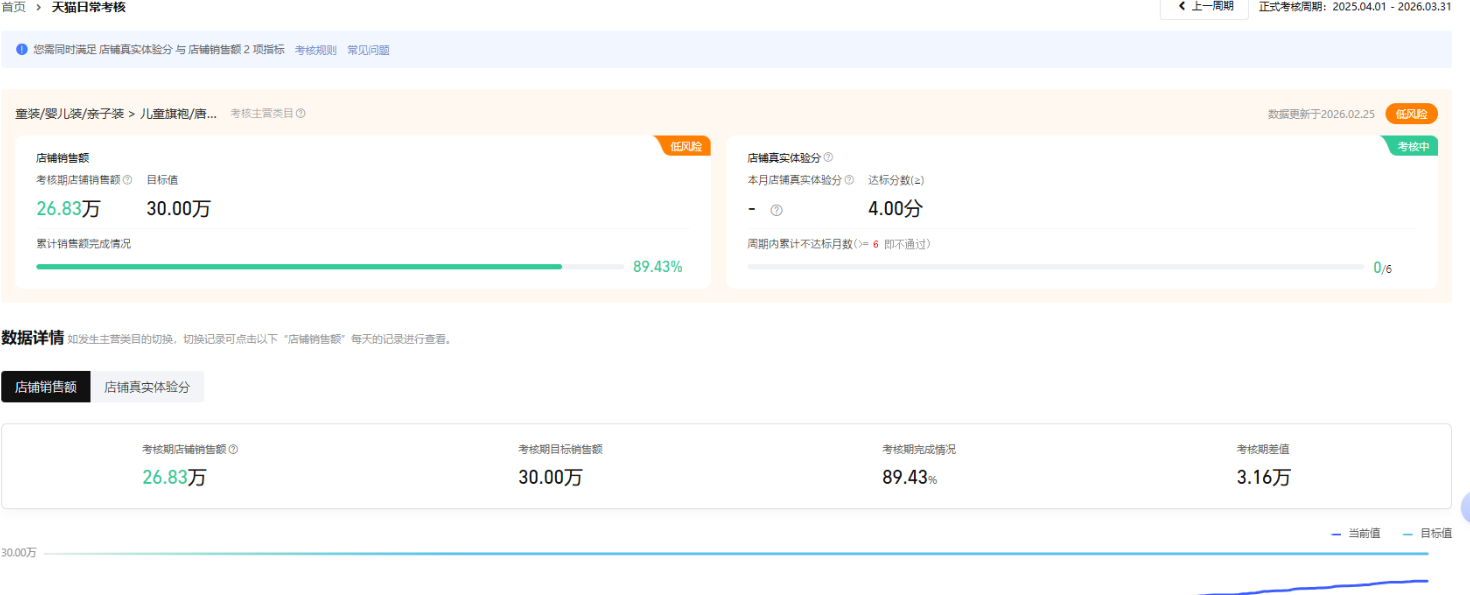Click help icon next to 店铺真实体验分 card title

pyautogui.click(x=828, y=158)
